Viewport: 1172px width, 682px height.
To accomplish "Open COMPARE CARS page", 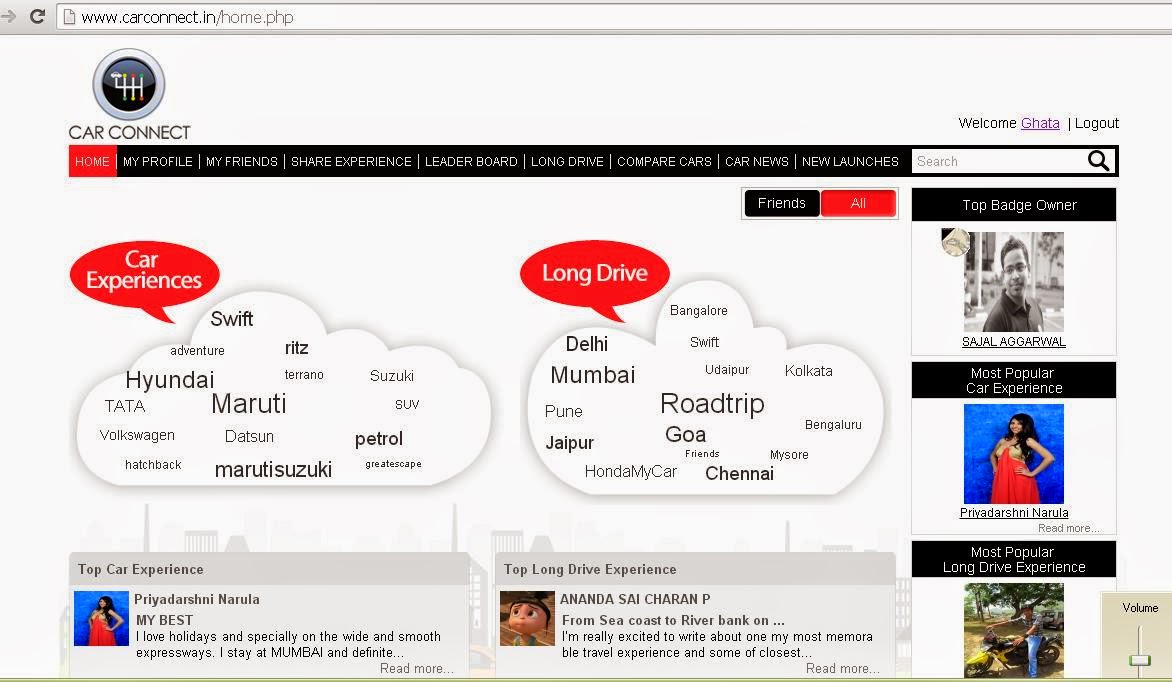I will coord(664,162).
